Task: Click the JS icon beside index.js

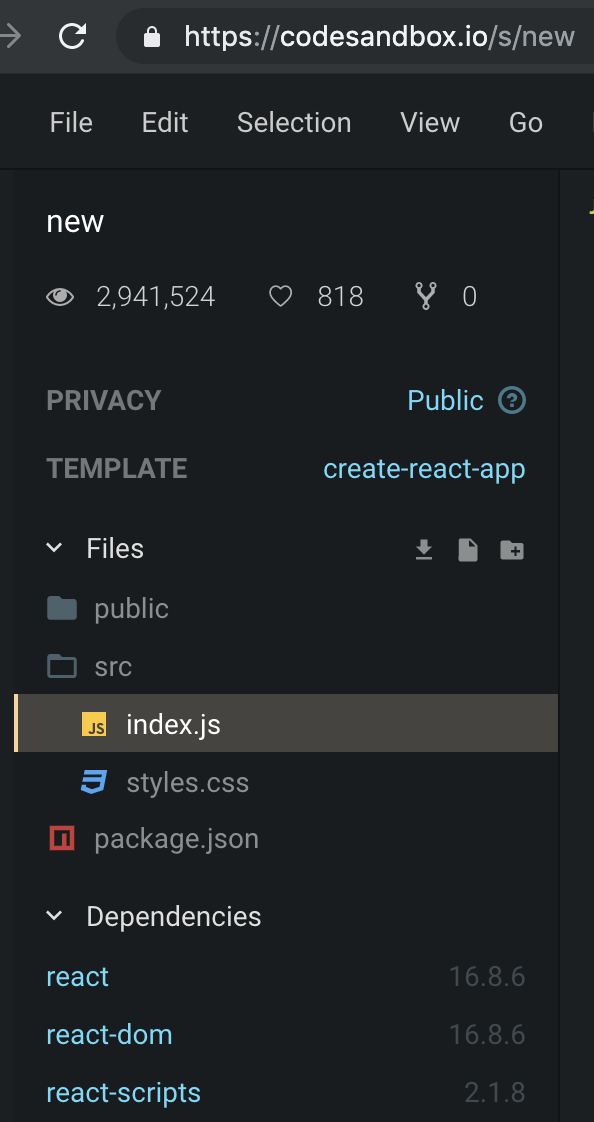Action: click(96, 724)
